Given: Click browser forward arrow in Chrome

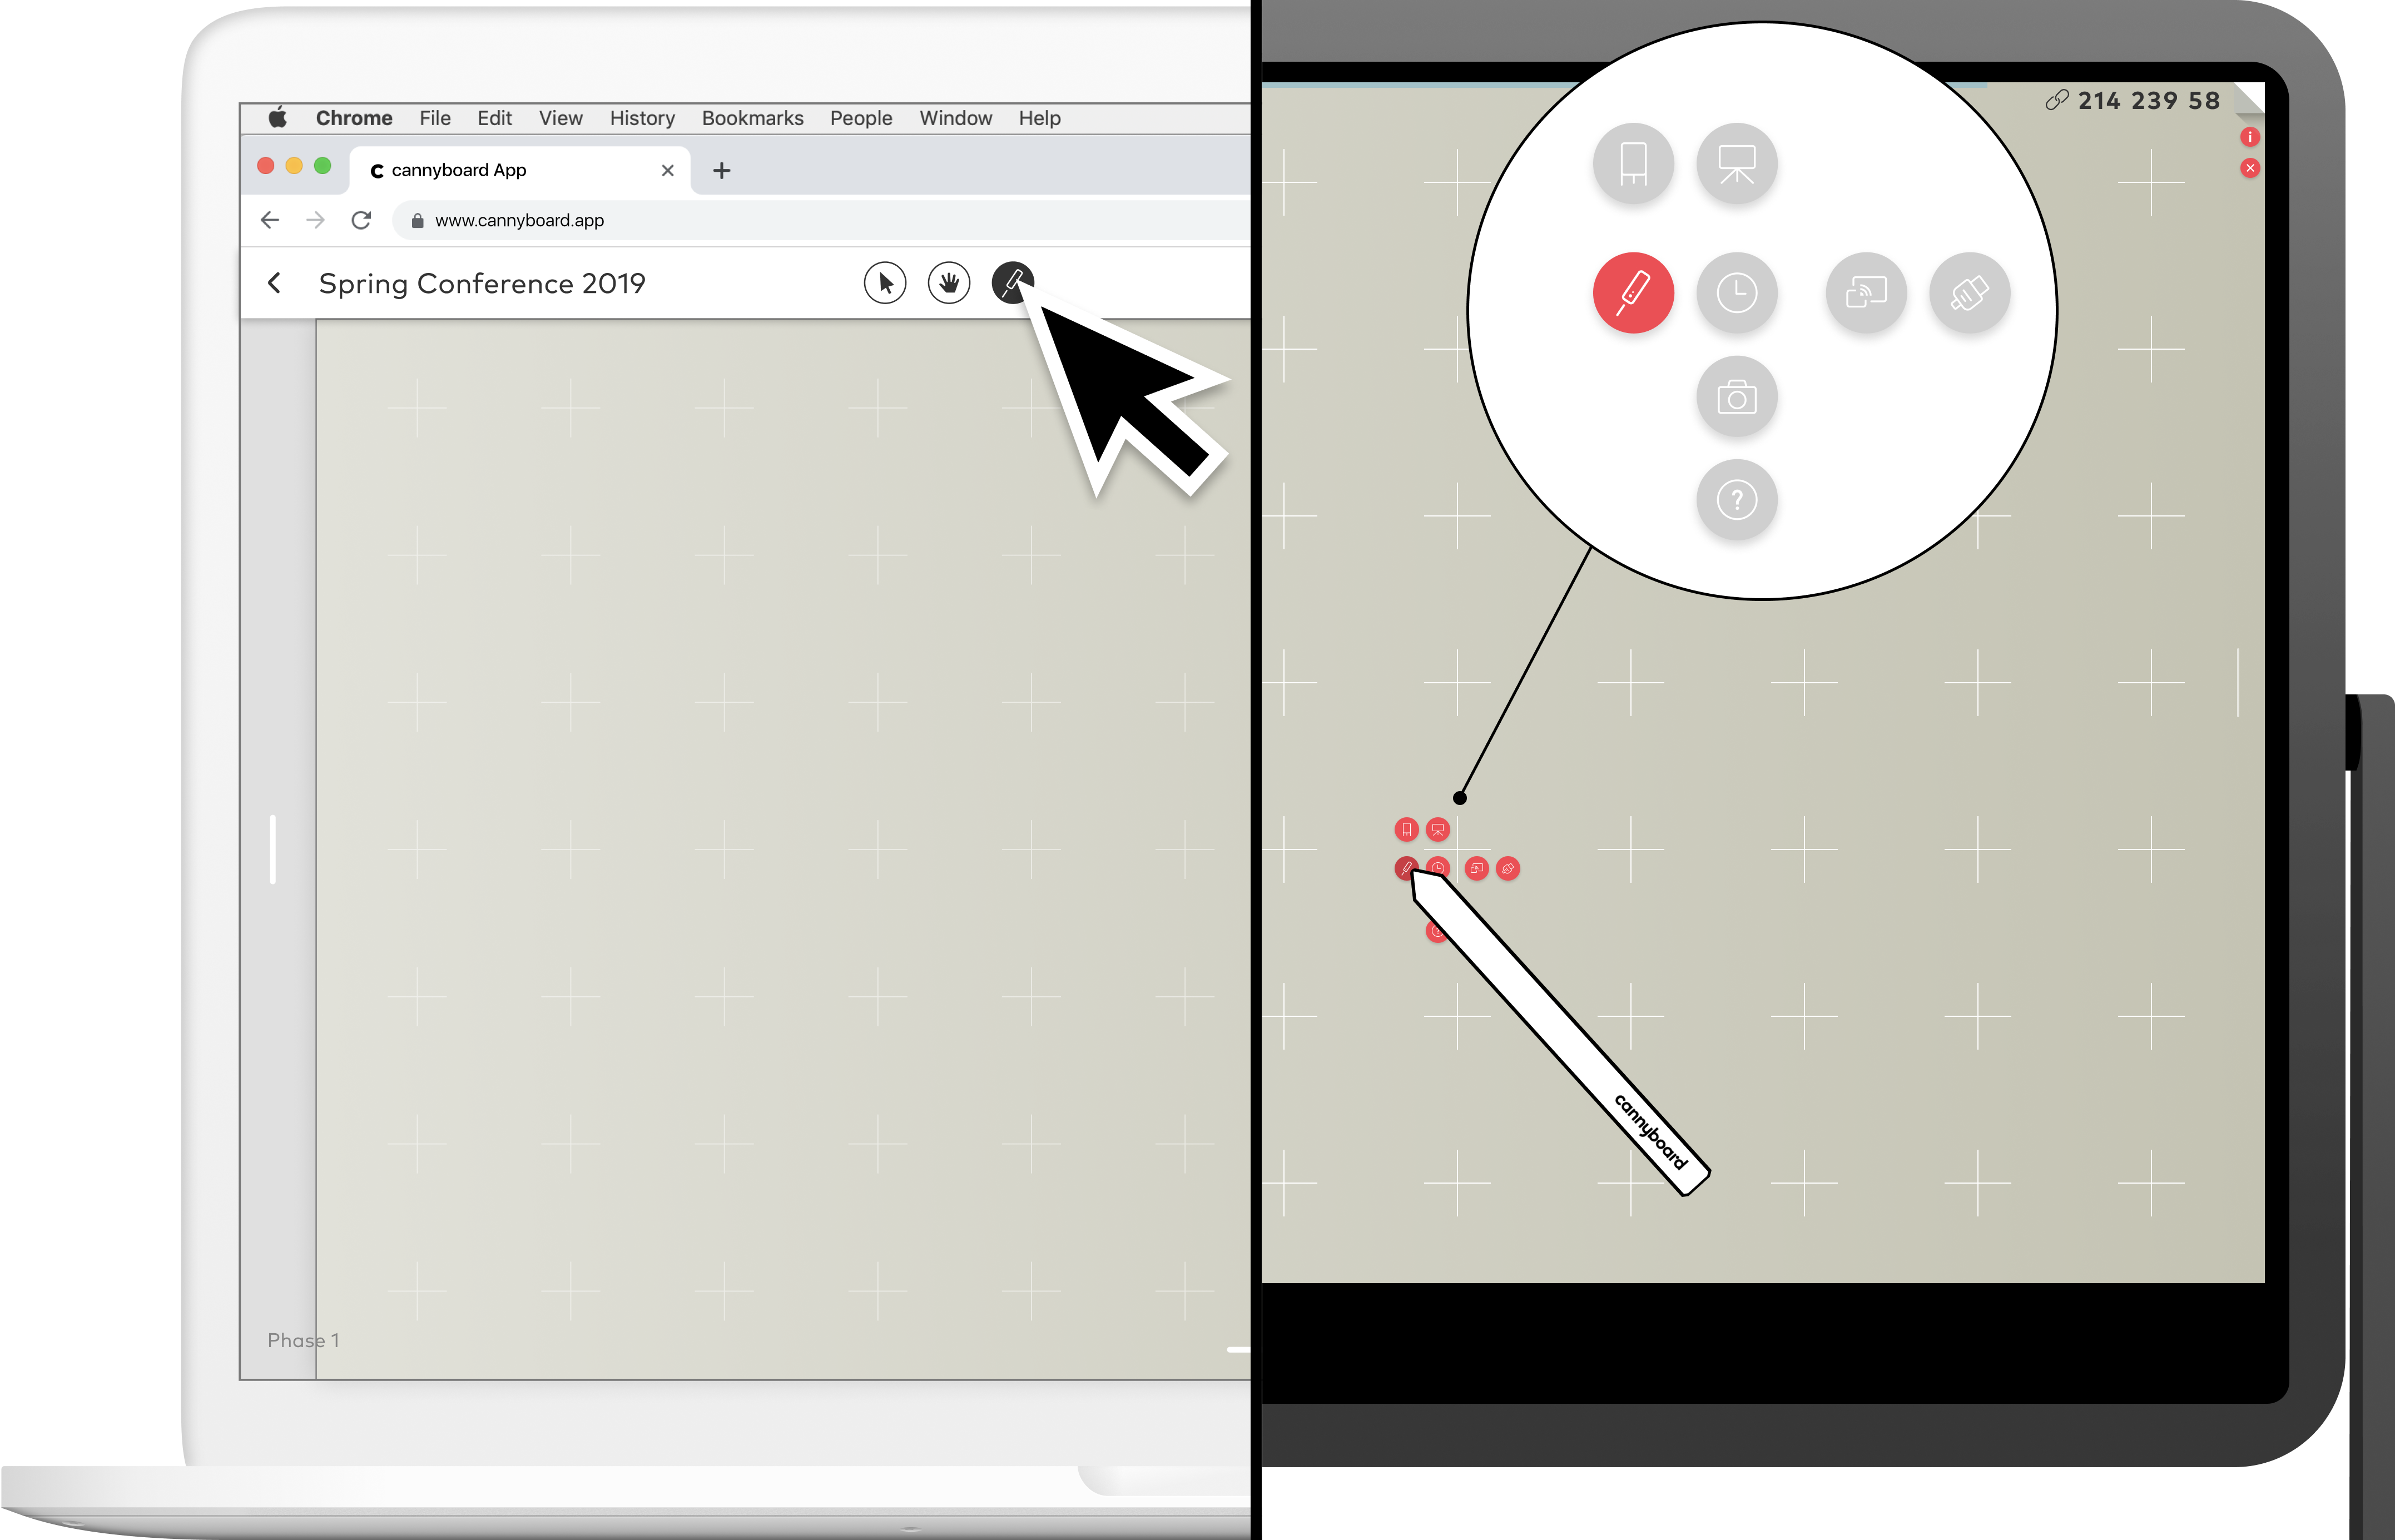Looking at the screenshot, I should (x=315, y=220).
